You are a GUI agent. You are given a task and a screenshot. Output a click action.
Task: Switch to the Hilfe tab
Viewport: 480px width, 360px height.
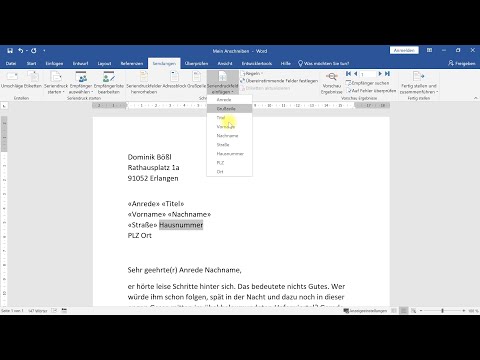pyautogui.click(x=286, y=63)
